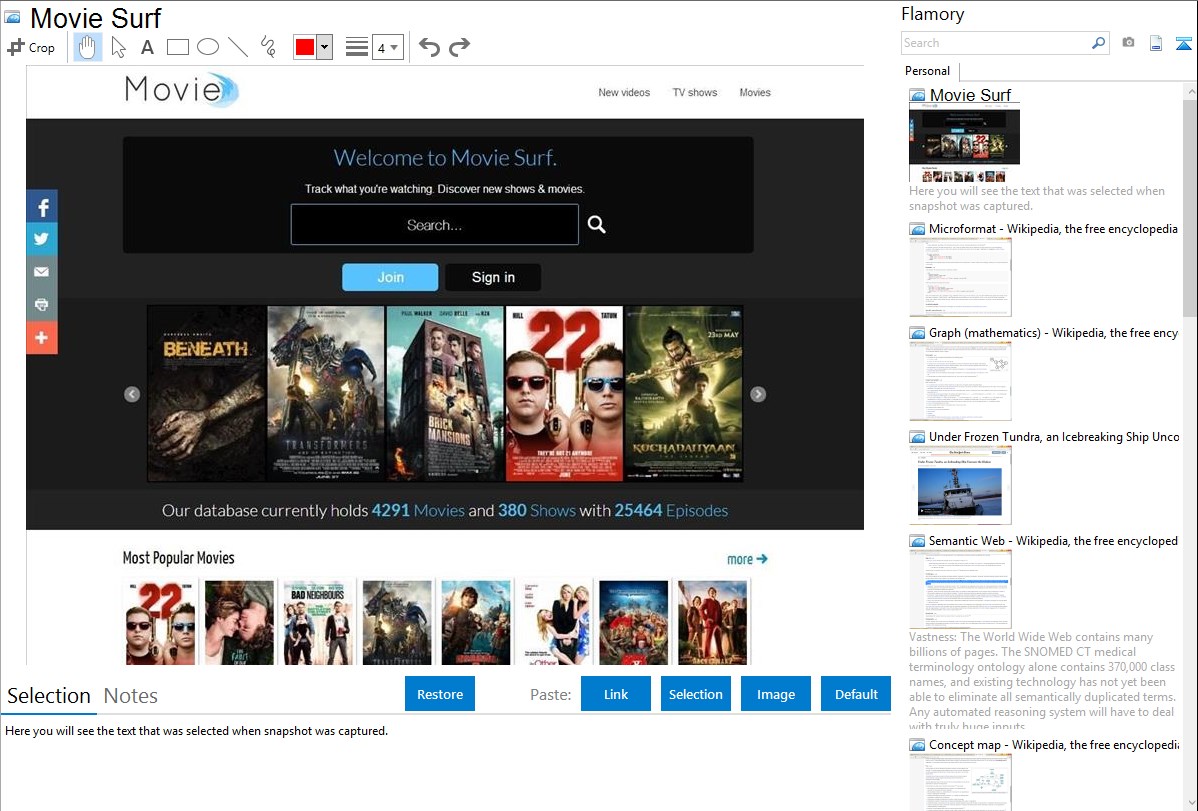
Task: Click the Movie Surf logo
Action: point(182,89)
